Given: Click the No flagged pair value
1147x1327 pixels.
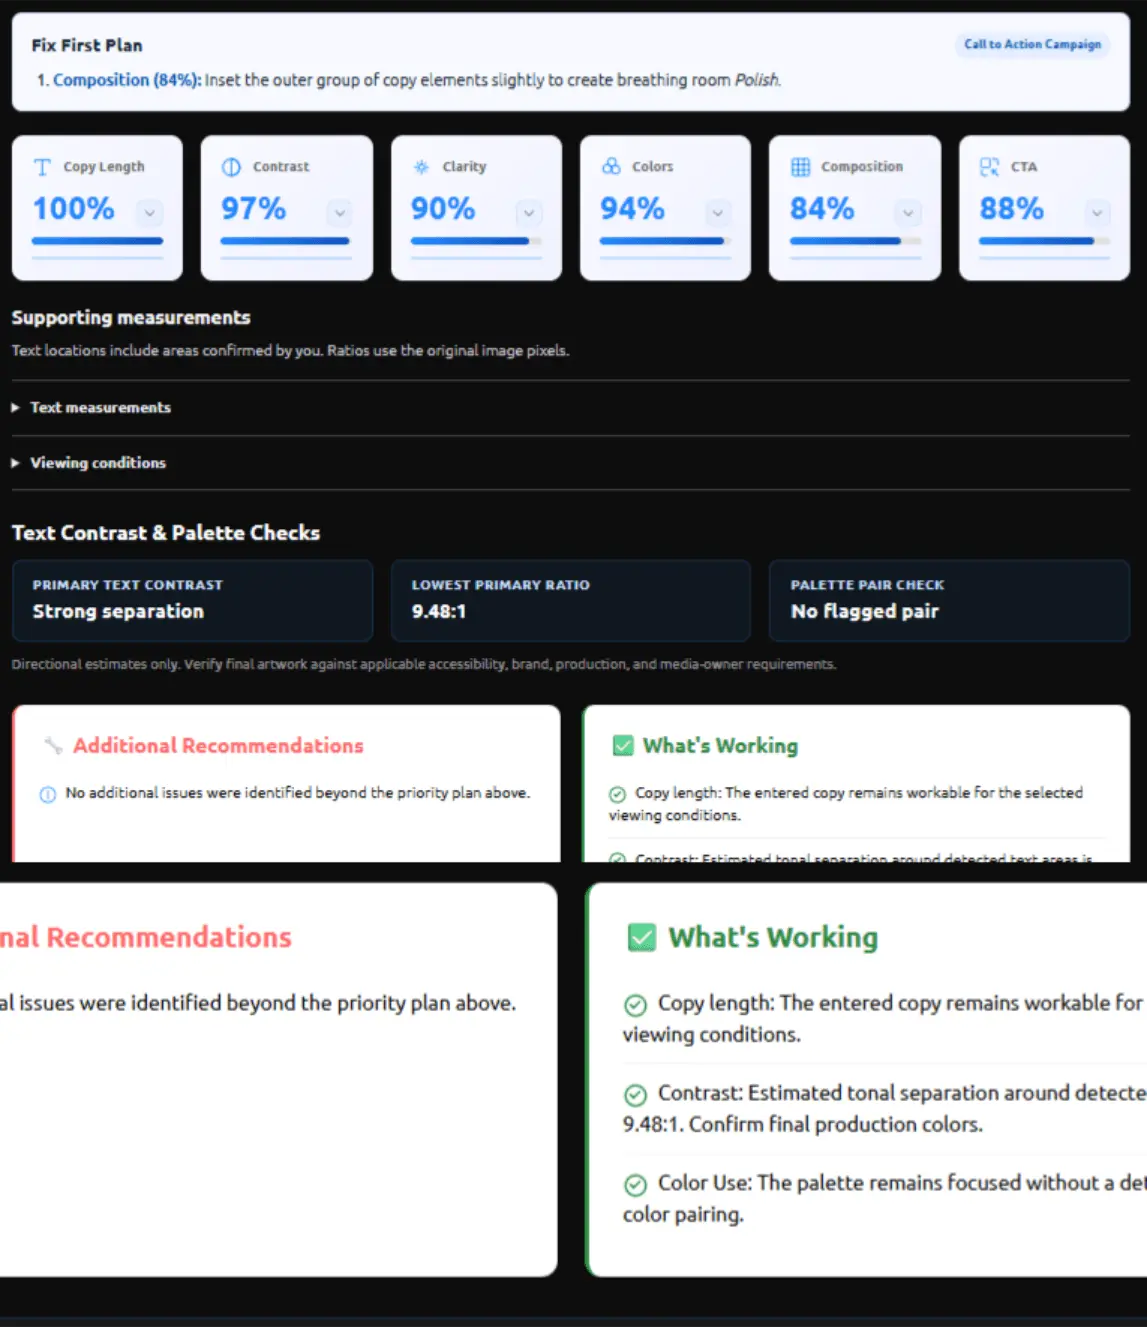Looking at the screenshot, I should tap(864, 611).
